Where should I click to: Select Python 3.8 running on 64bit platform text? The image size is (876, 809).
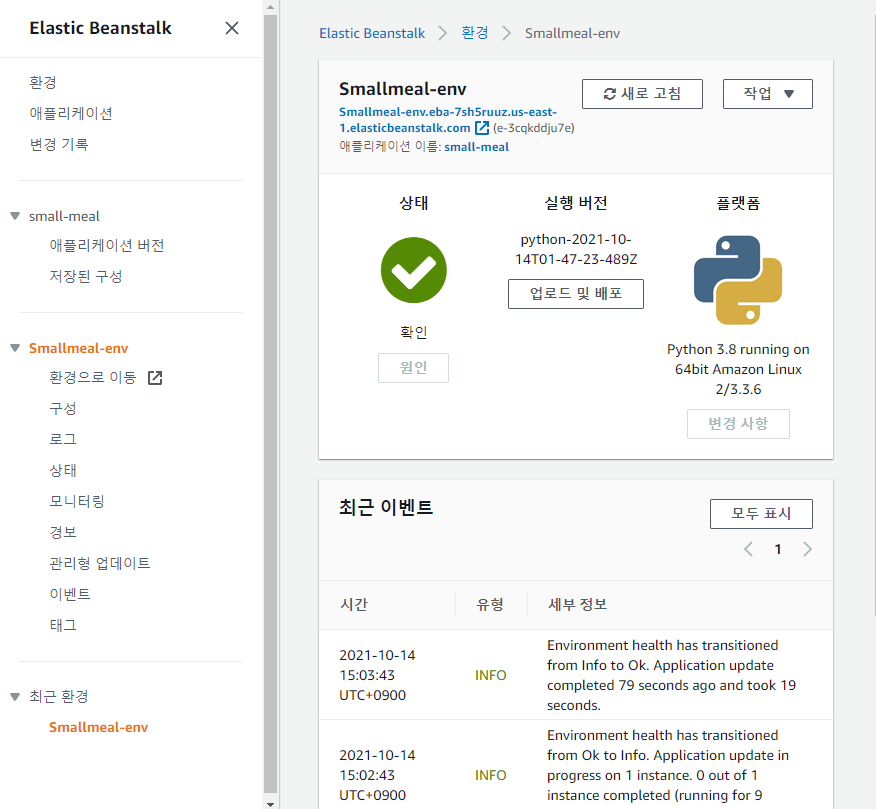tap(738, 369)
